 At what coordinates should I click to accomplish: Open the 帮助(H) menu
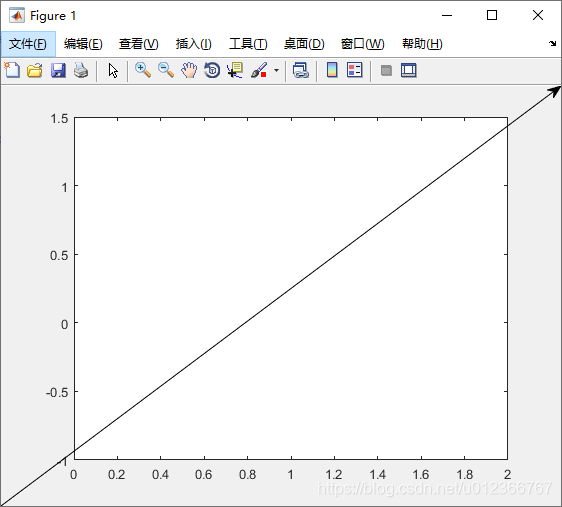click(422, 44)
